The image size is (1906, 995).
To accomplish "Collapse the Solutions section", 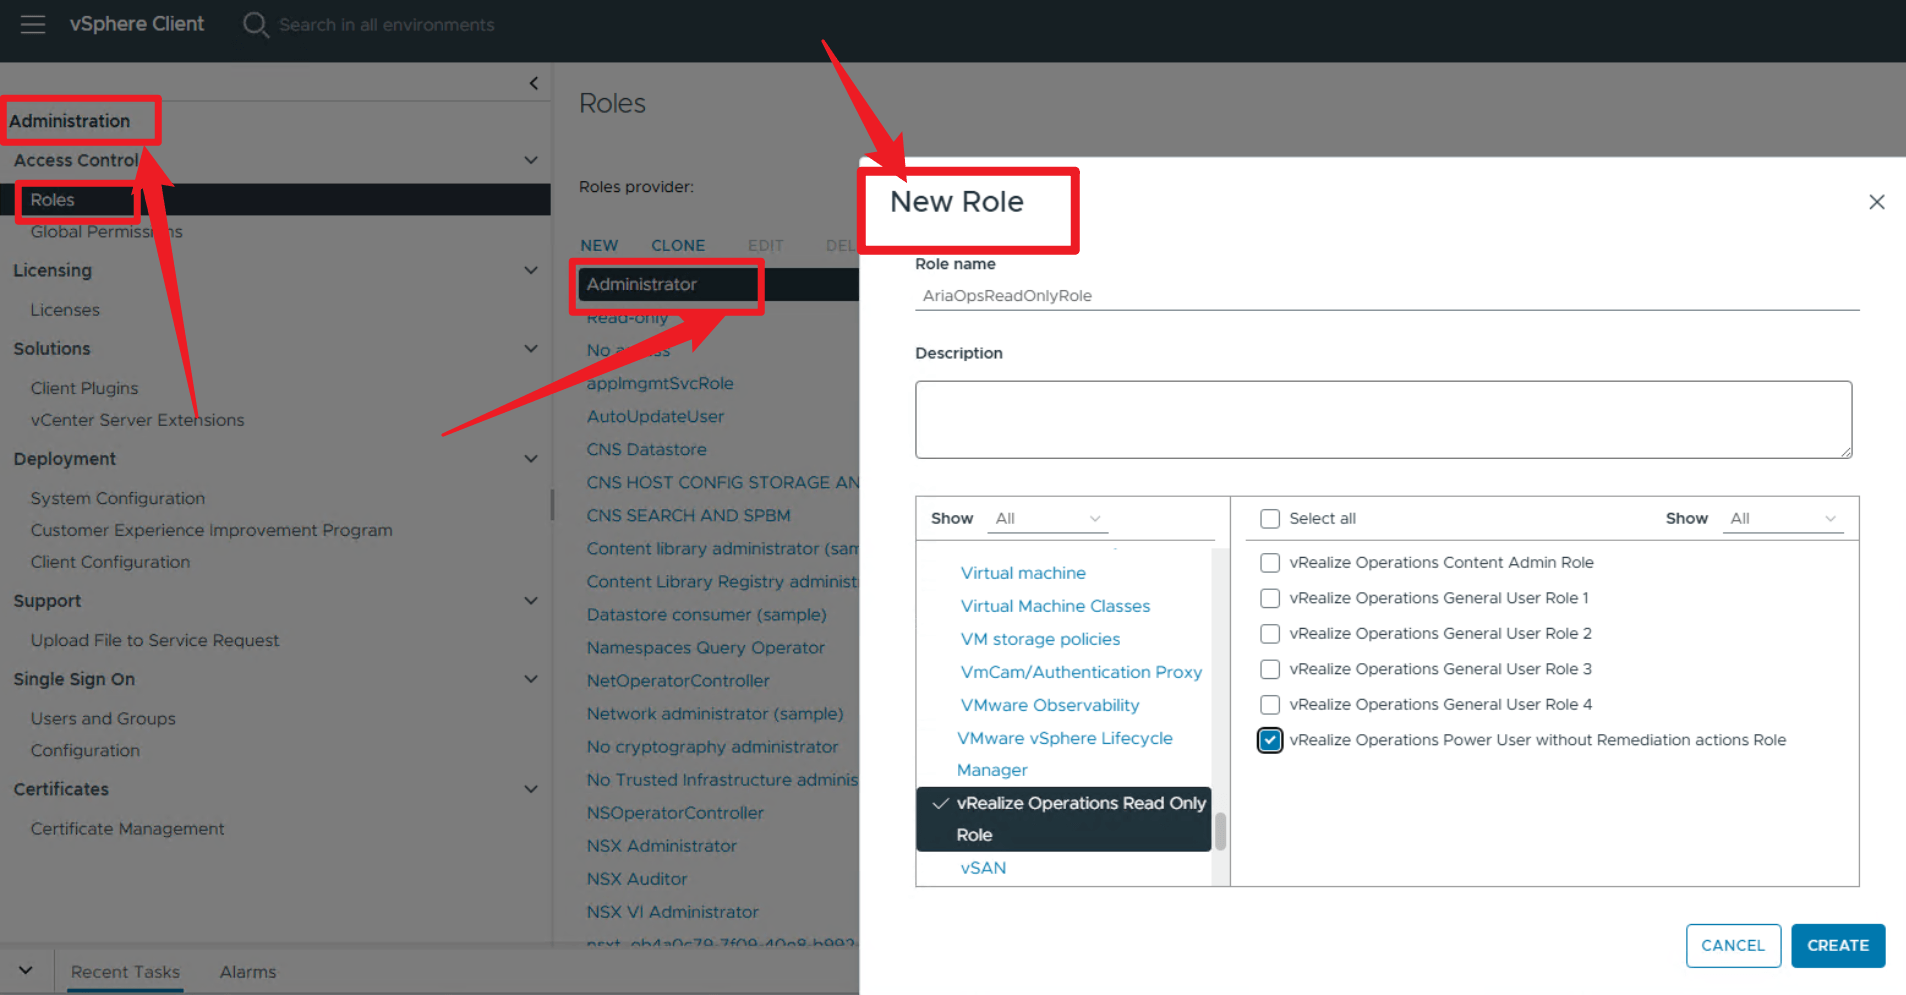I will click(531, 348).
